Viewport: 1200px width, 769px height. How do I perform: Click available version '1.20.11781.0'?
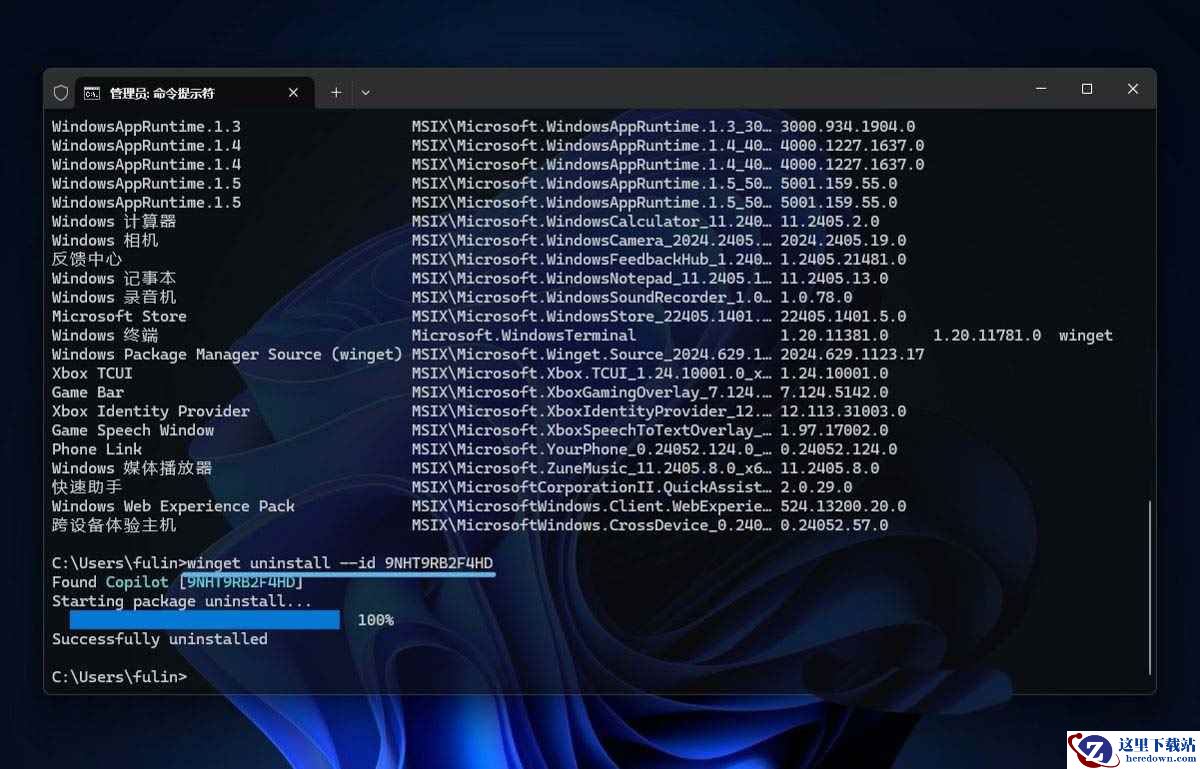pyautogui.click(x=987, y=335)
